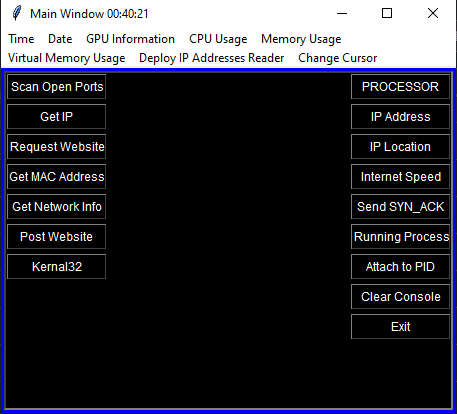
Task: Click Attach to PID button
Action: (400, 267)
